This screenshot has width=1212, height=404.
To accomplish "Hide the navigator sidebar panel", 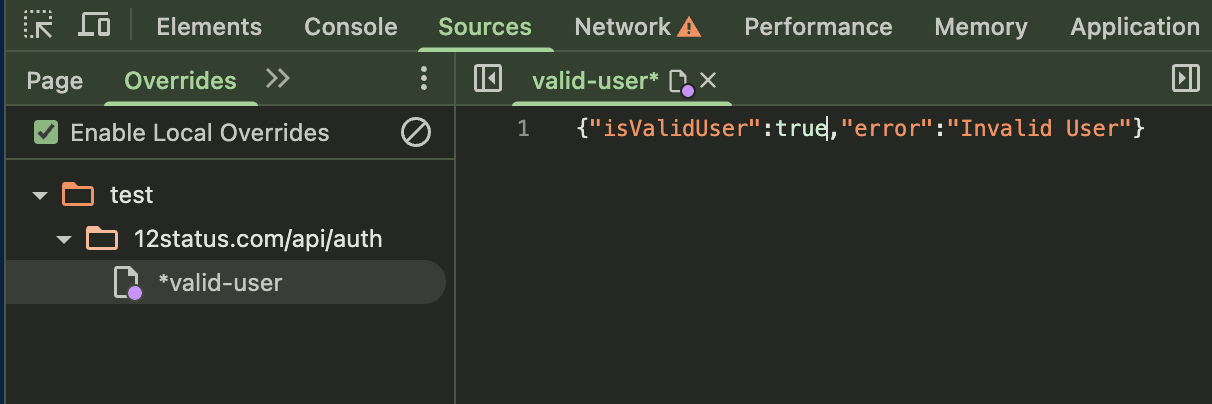I will [x=487, y=79].
